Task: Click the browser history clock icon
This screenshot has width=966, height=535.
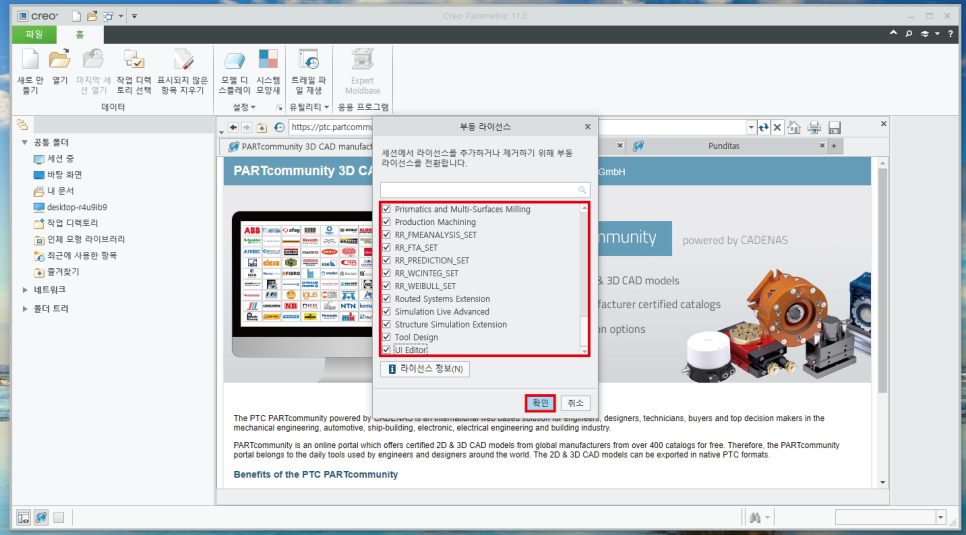Action: pyautogui.click(x=279, y=128)
